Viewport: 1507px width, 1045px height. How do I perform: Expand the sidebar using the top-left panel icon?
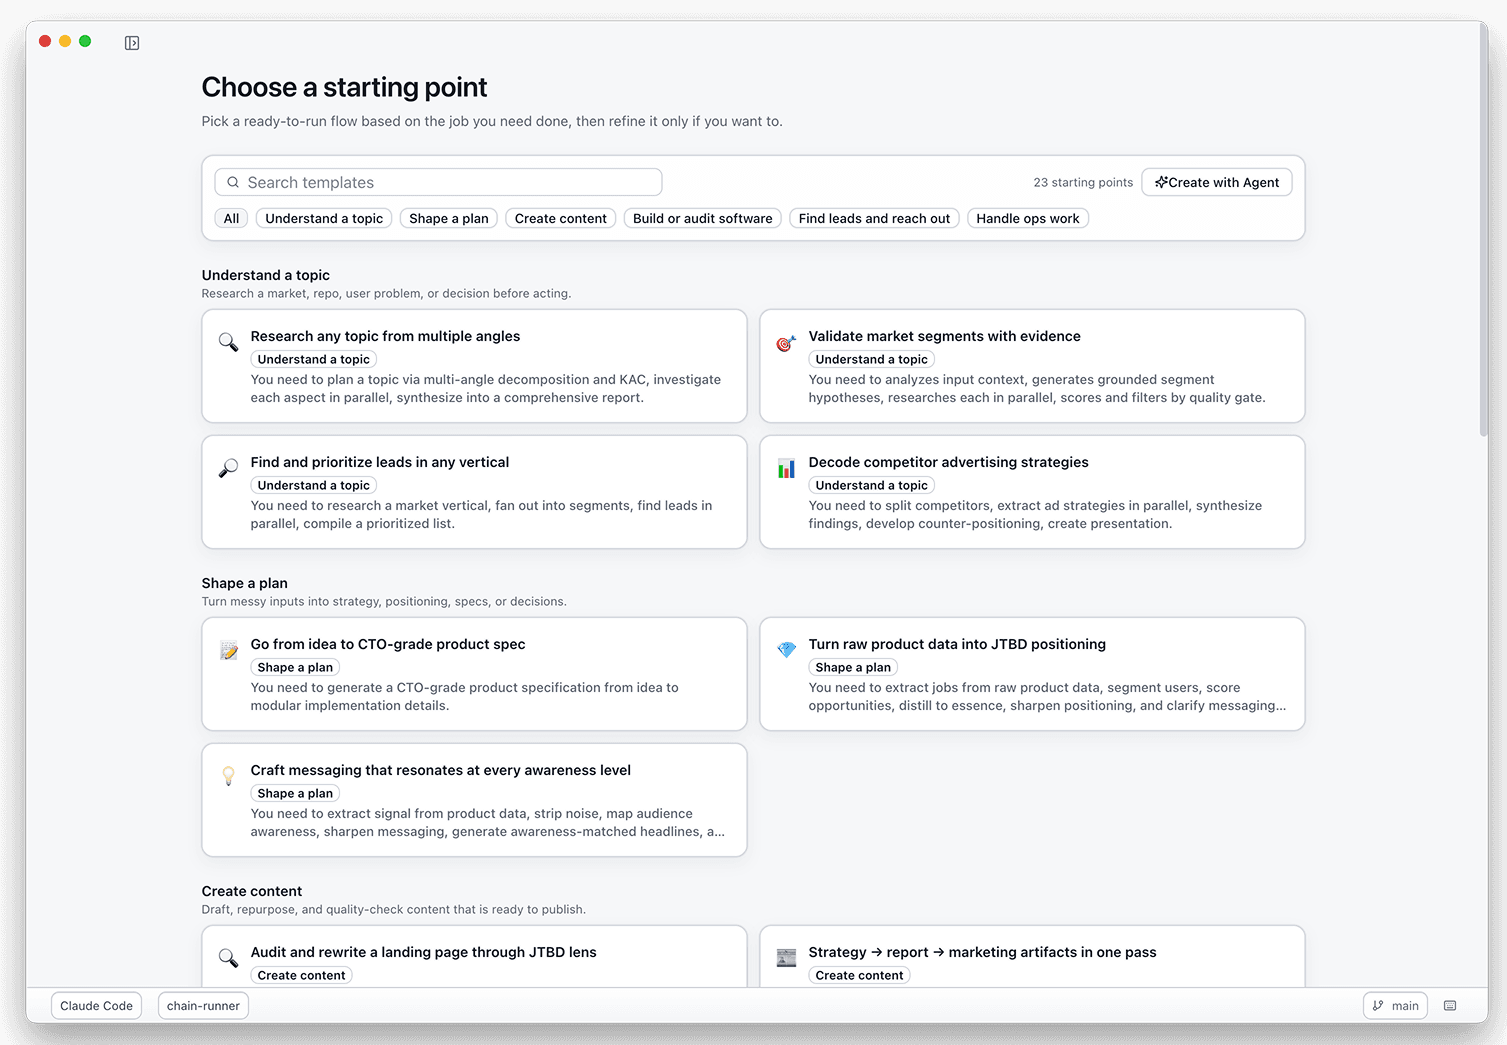coord(131,42)
